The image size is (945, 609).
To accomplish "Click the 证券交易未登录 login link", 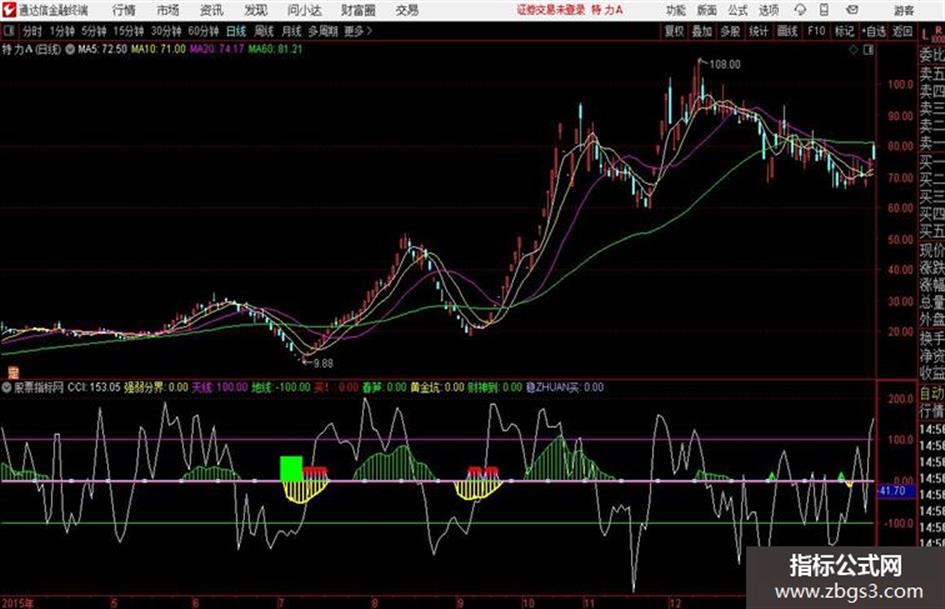I will click(551, 10).
